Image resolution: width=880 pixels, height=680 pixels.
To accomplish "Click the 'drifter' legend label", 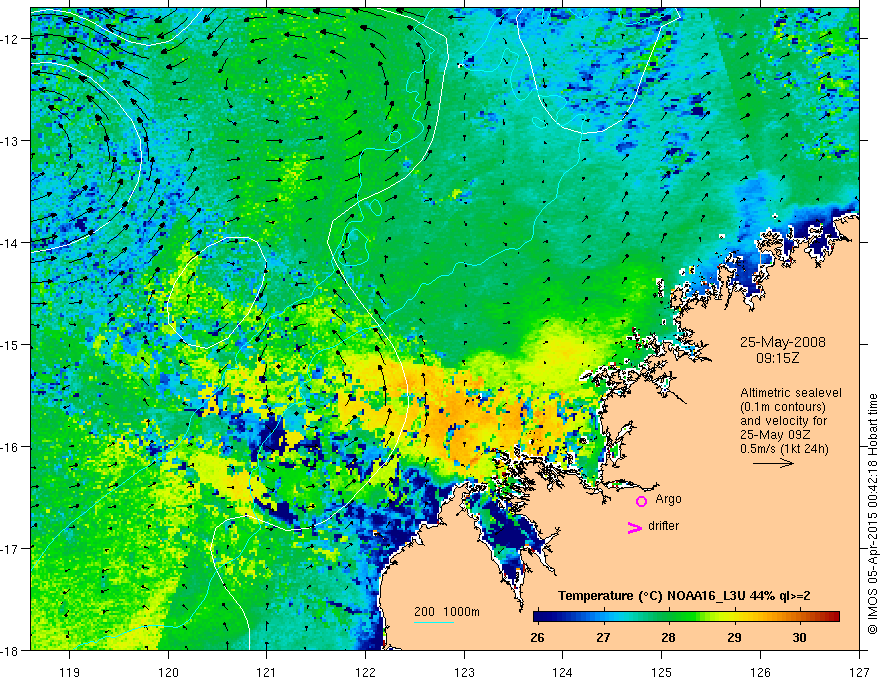I will coord(663,526).
